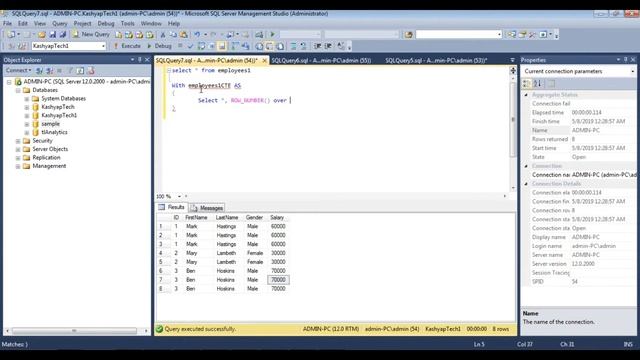The image size is (640, 360).
Task: Click the Object Explorer horizontal scrollbar
Action: pyautogui.click(x=74, y=331)
